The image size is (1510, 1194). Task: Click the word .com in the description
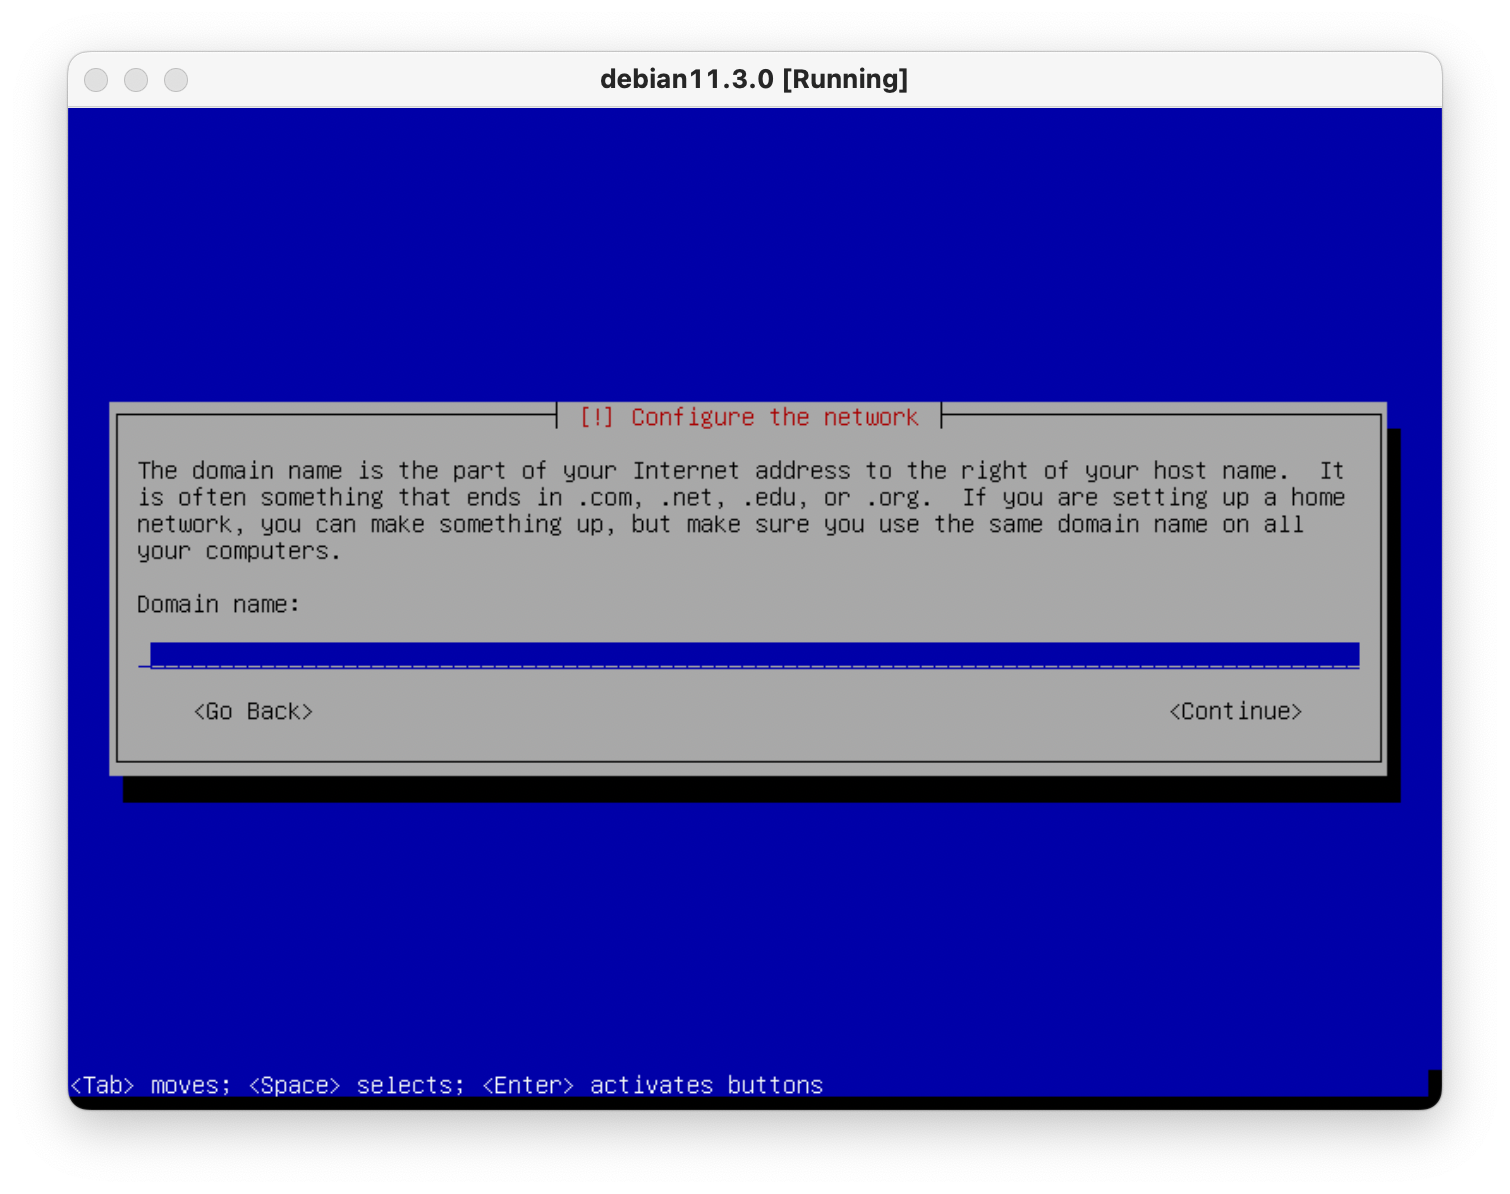605,498
